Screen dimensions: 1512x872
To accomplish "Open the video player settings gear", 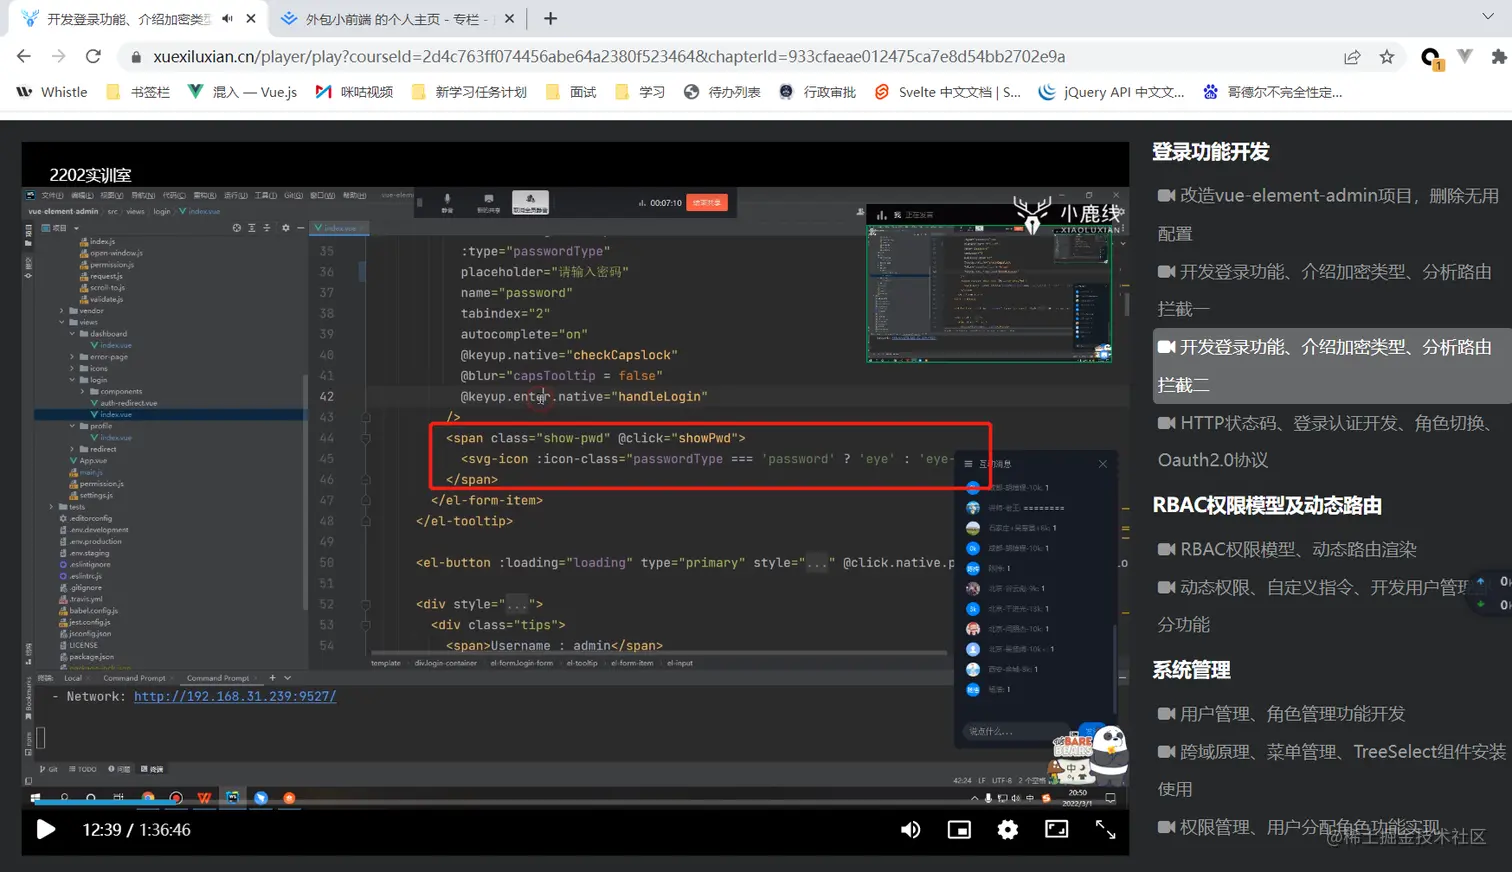I will 1007,829.
